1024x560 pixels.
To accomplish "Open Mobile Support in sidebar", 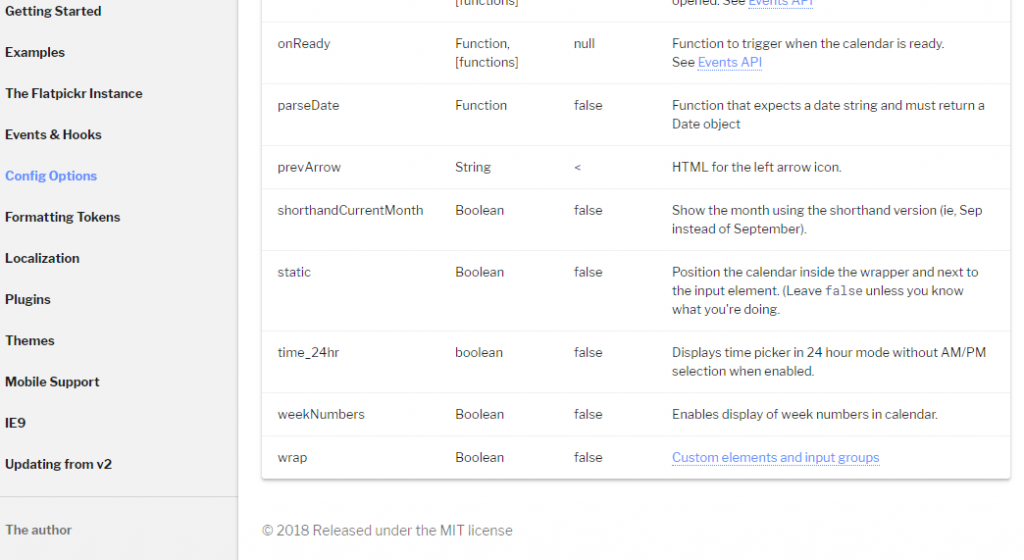I will (52, 381).
